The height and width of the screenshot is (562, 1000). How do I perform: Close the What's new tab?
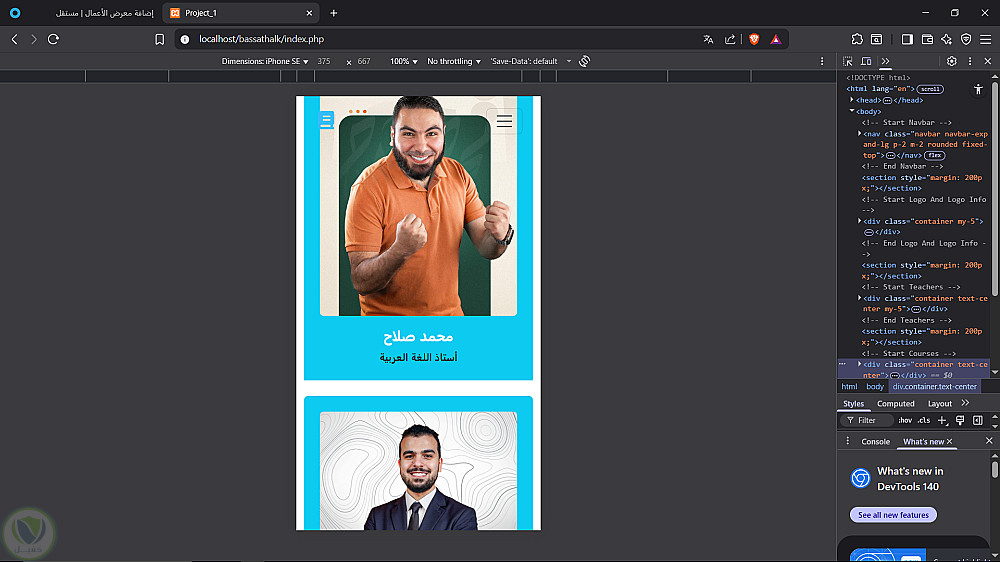(950, 441)
